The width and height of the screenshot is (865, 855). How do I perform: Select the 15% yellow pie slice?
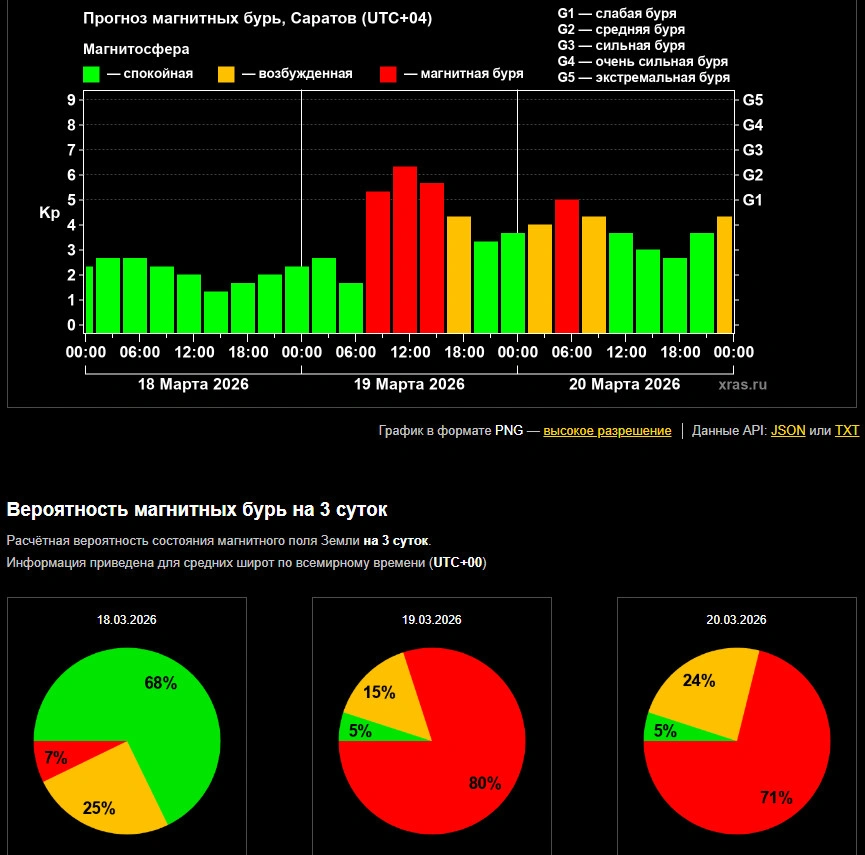click(x=382, y=694)
